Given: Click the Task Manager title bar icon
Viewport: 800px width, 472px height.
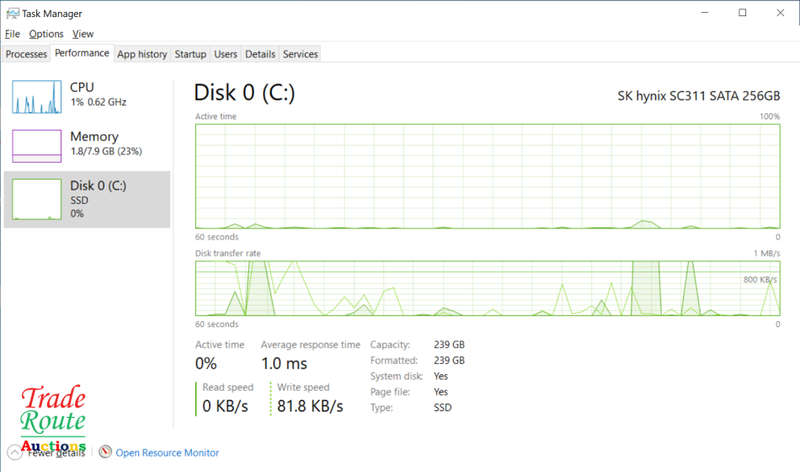Looking at the screenshot, I should coord(12,13).
